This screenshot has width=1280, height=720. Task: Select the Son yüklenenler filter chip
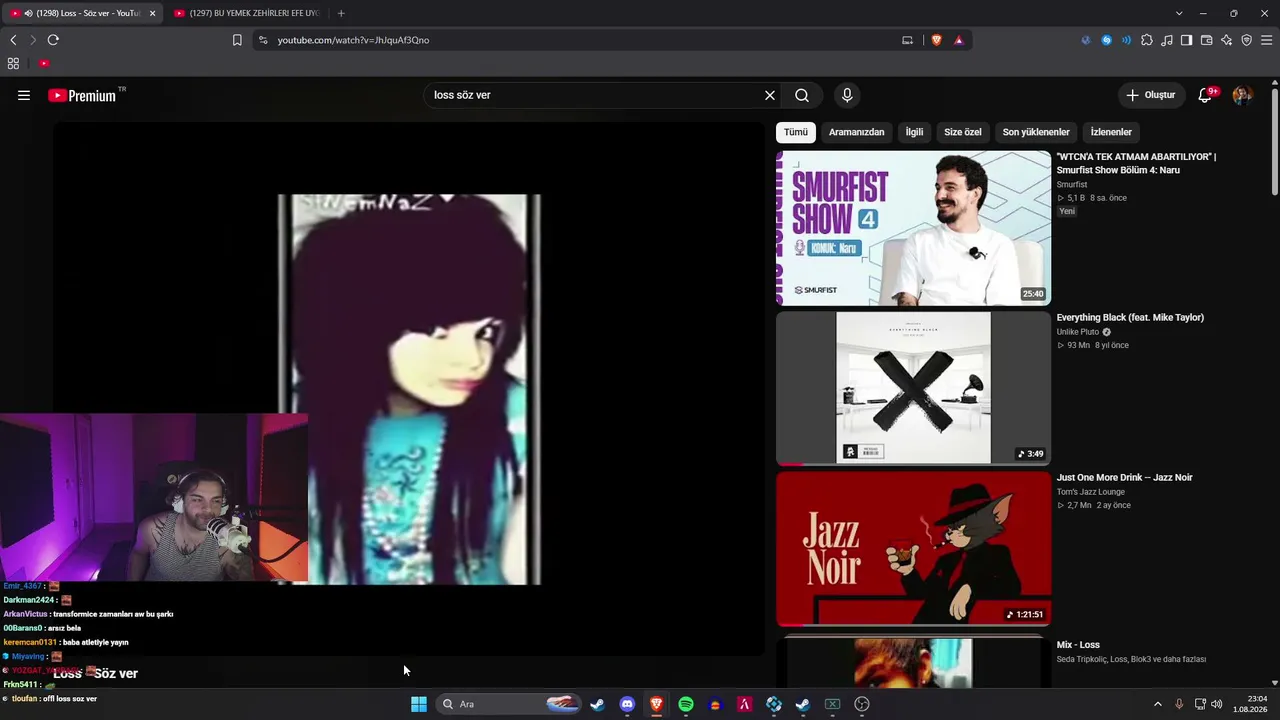tap(1036, 132)
